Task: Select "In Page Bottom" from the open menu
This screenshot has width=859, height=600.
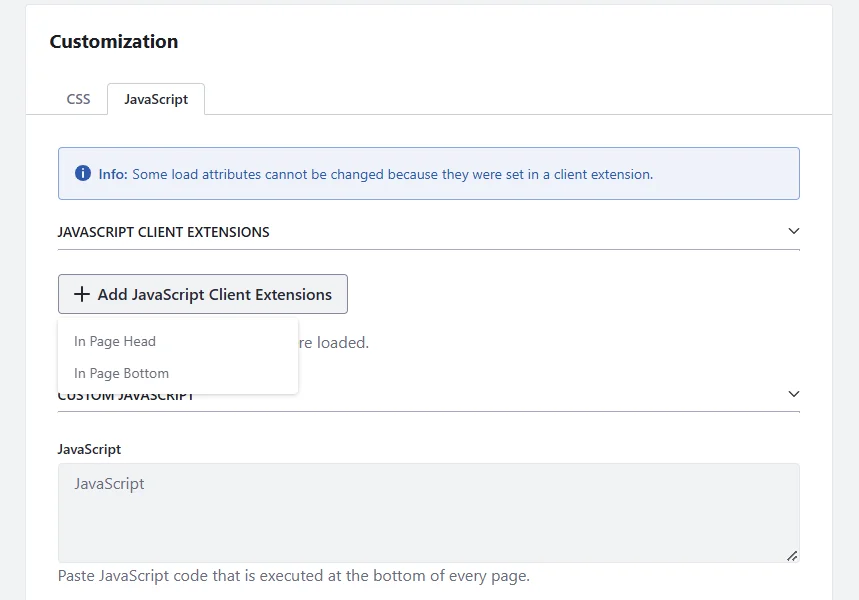Action: (121, 373)
